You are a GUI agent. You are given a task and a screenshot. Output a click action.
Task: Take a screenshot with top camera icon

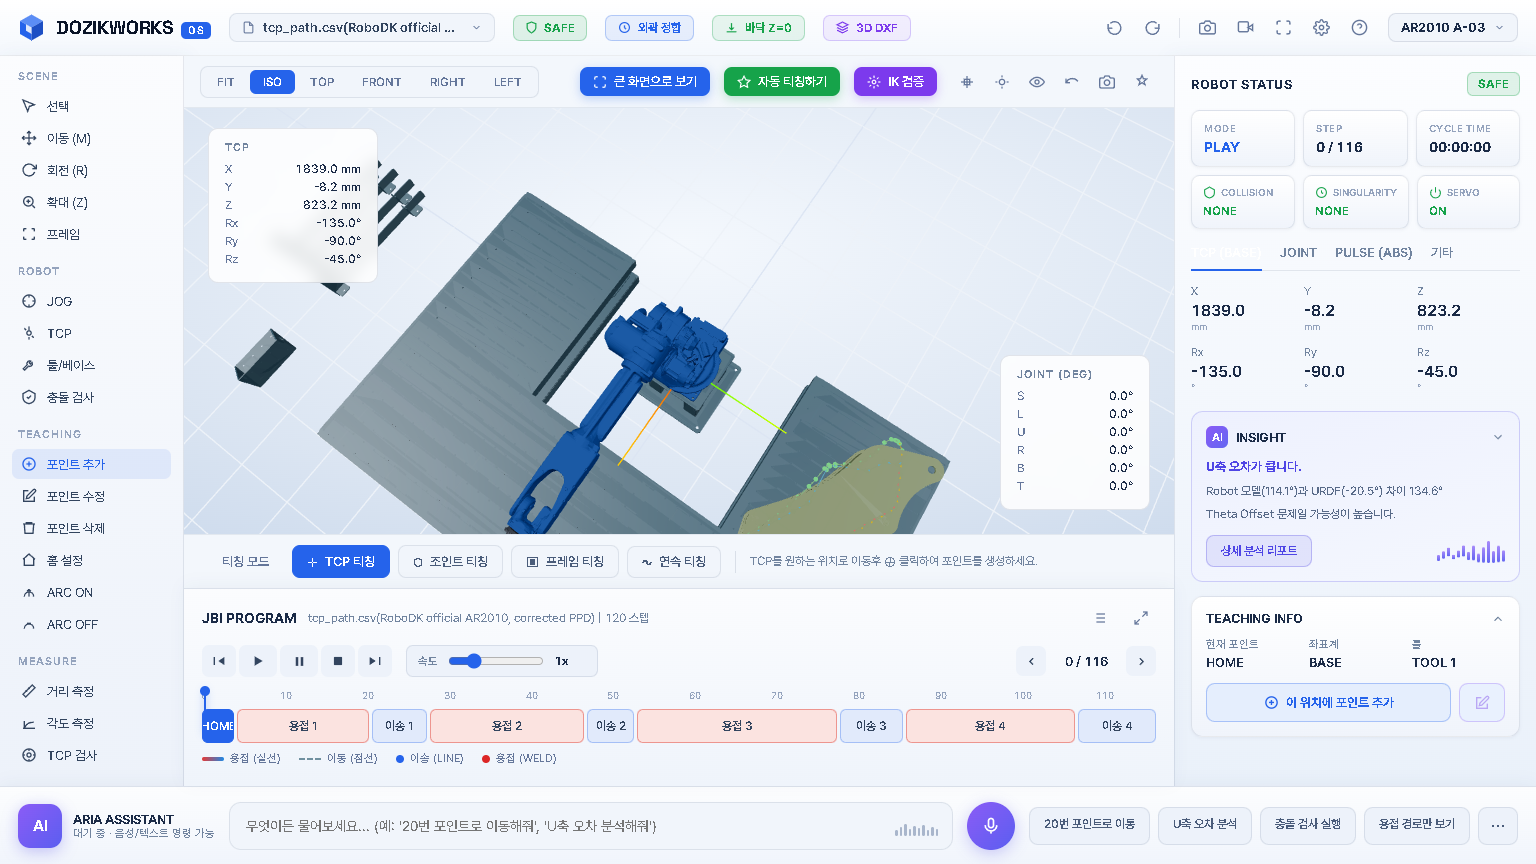point(1207,28)
